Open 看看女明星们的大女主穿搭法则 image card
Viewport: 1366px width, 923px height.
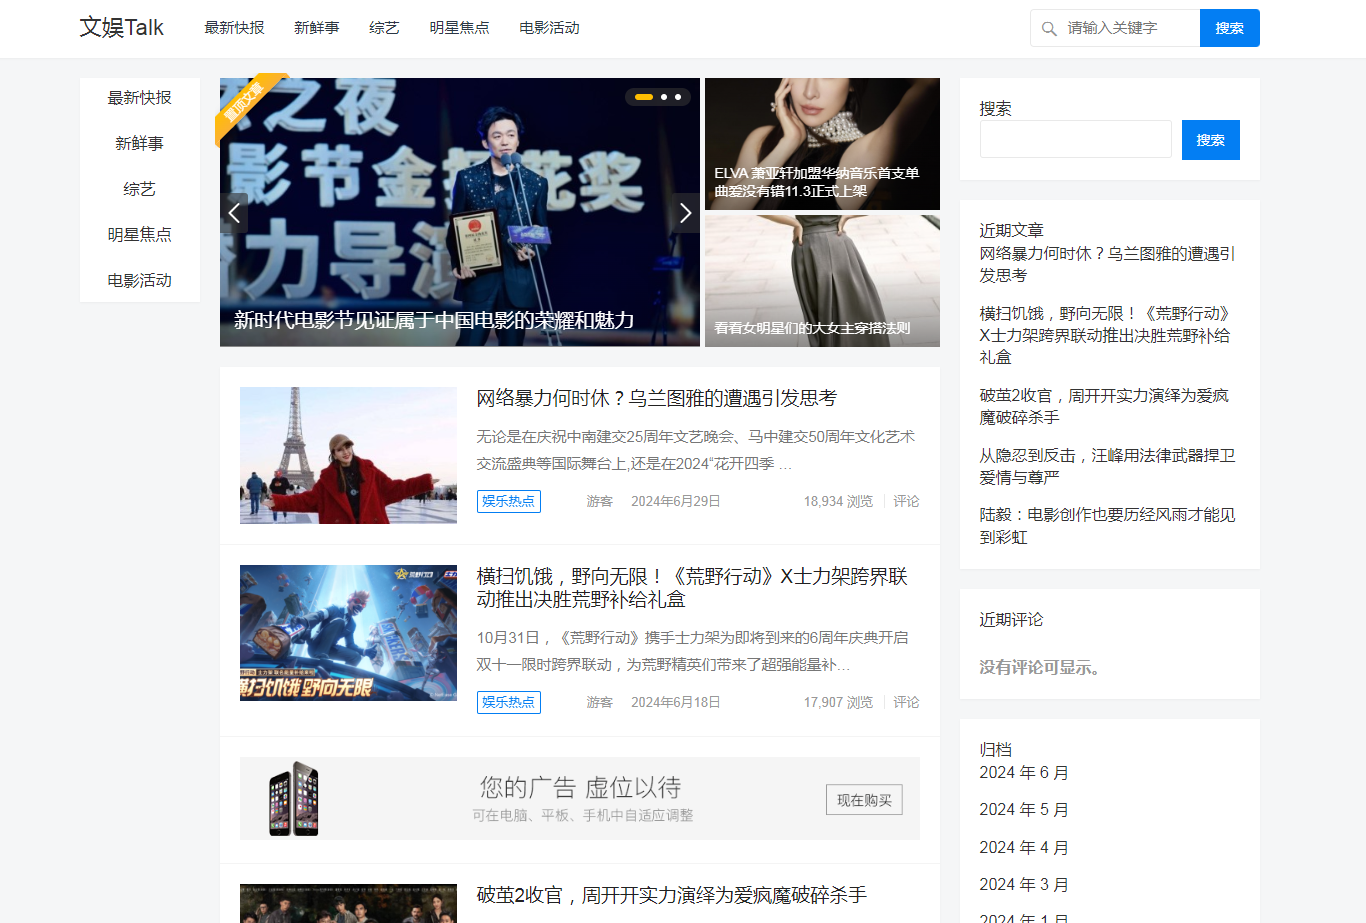click(x=822, y=281)
